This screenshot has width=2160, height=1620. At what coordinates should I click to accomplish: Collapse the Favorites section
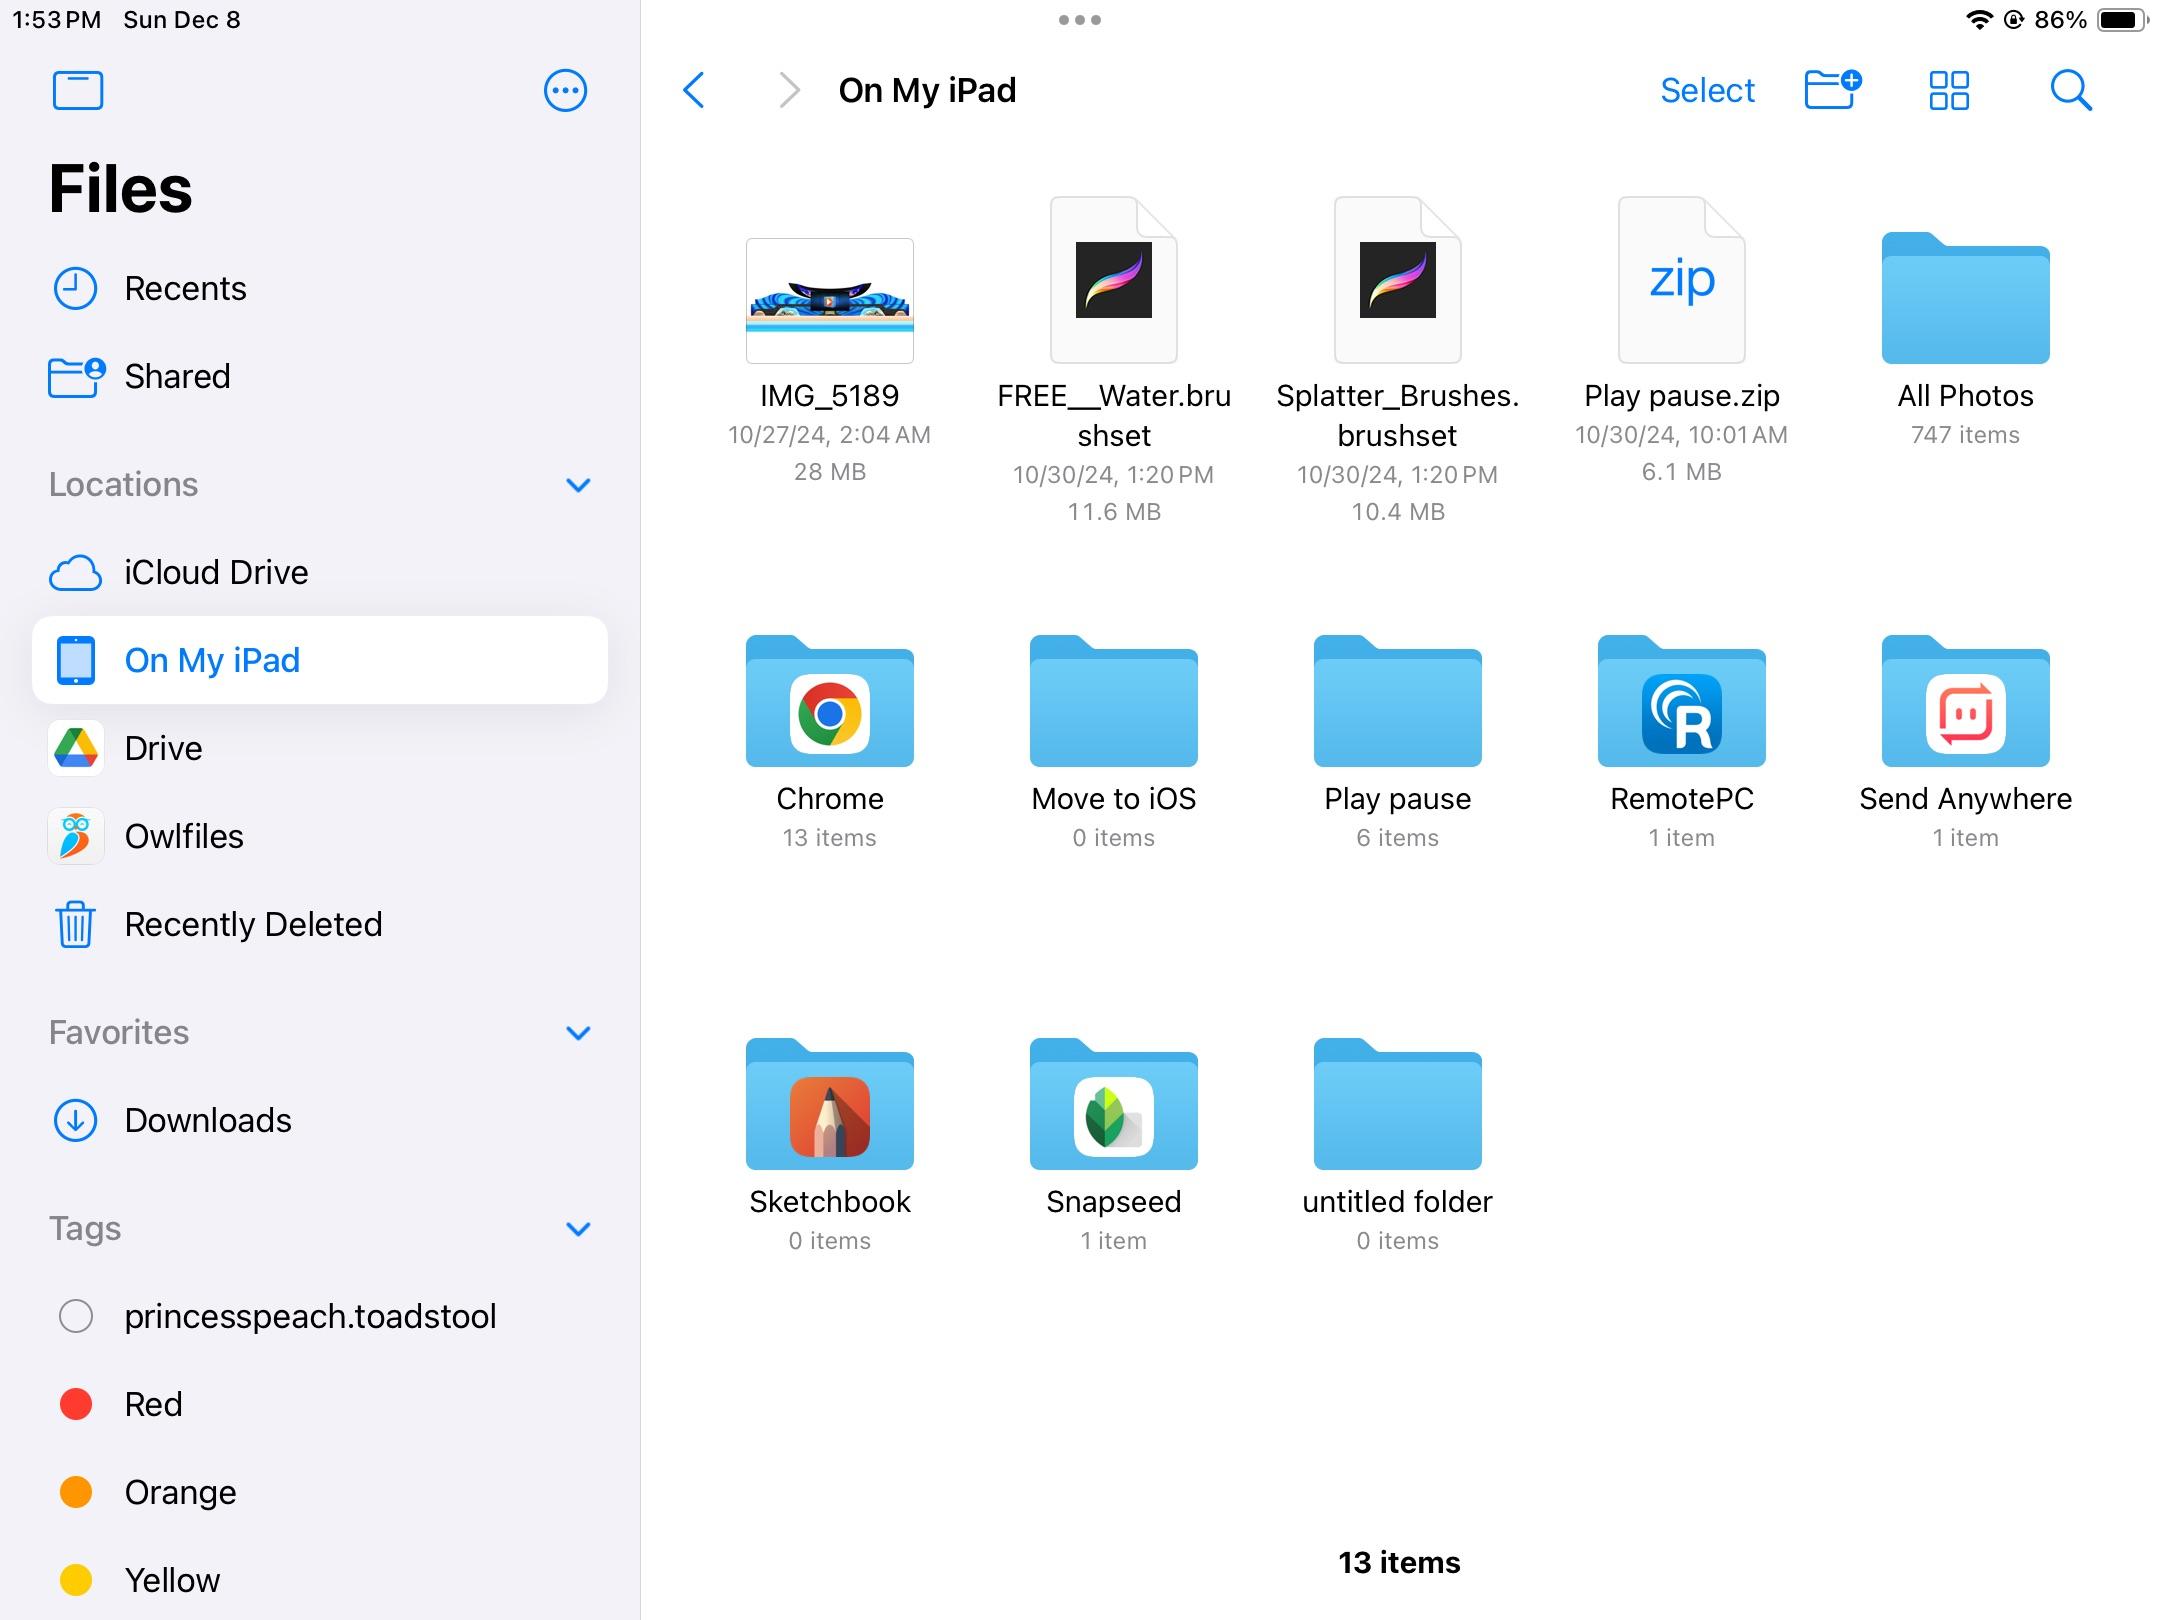[x=578, y=1033]
